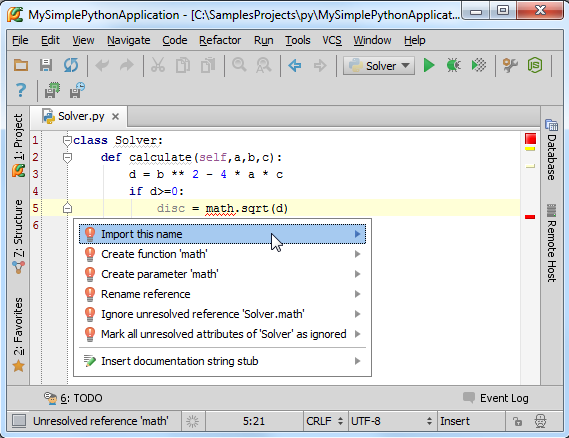The width and height of the screenshot is (569, 438).
Task: Open the inspector hat icon in status bar
Action: (541, 421)
